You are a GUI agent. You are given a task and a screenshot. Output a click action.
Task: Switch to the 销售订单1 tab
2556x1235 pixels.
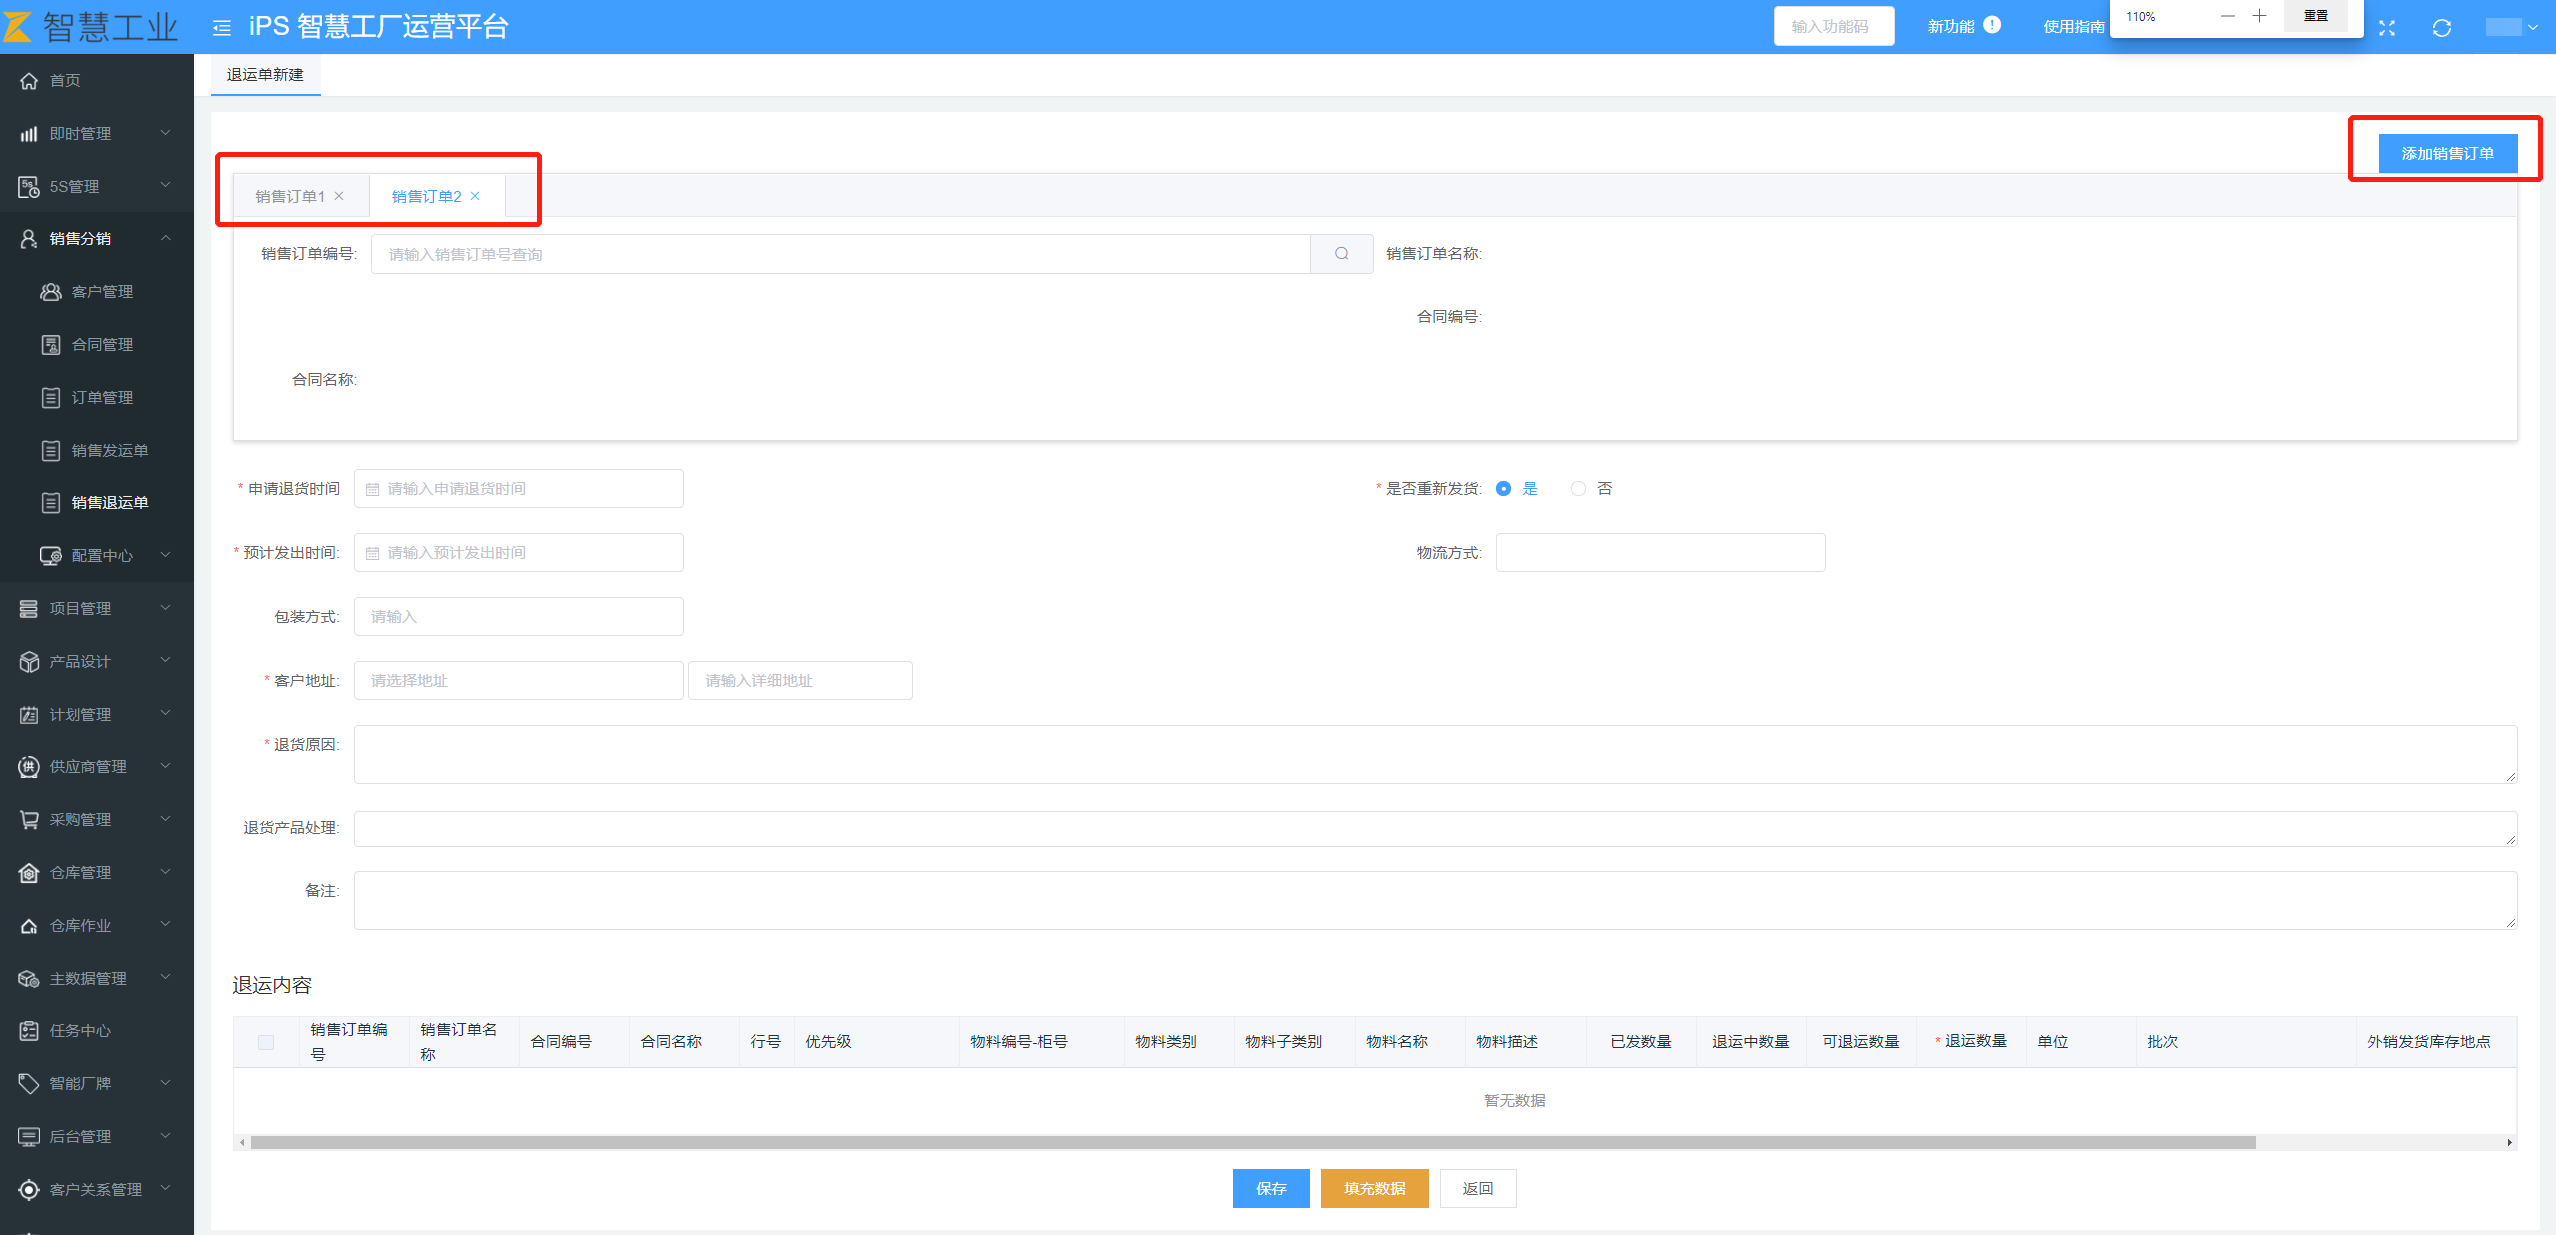(289, 196)
